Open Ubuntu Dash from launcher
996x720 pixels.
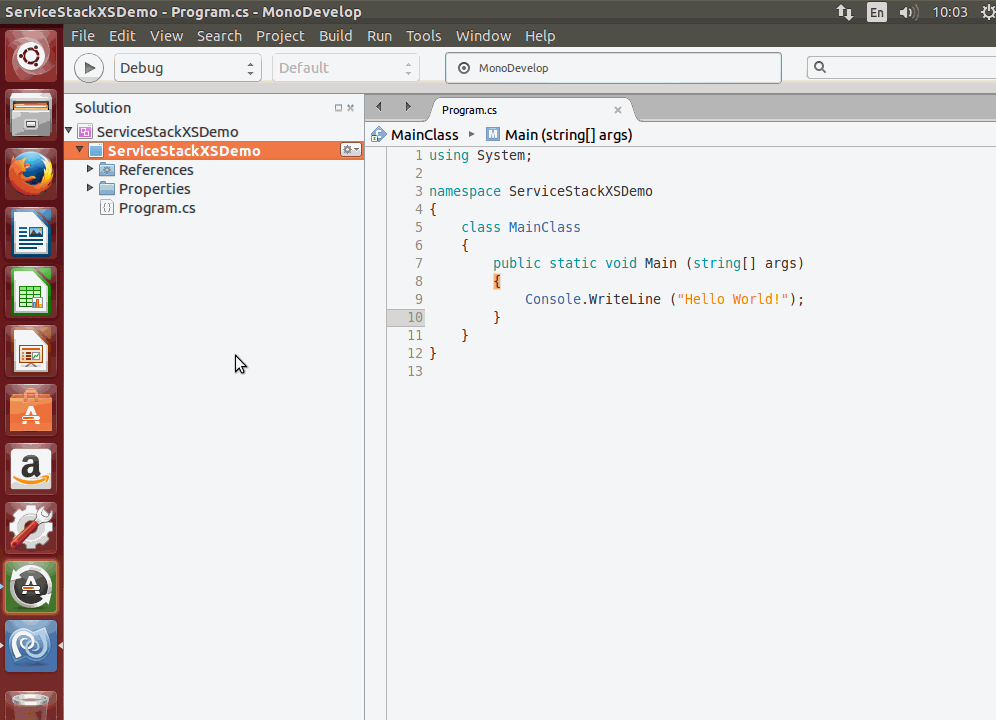point(31,56)
